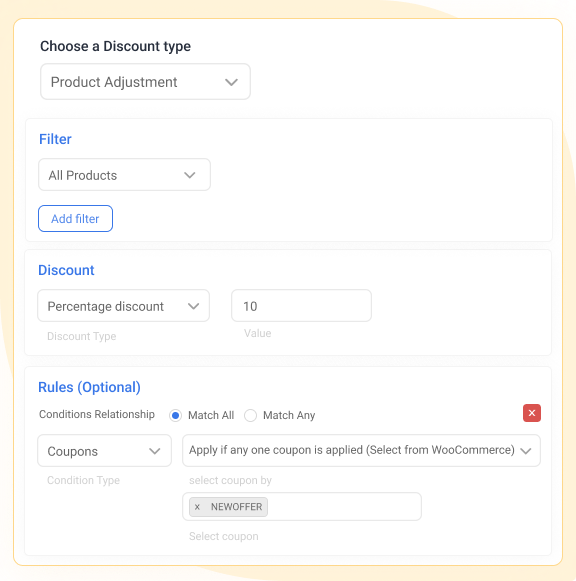576x581 pixels.
Task: Delete the rule with the red X icon
Action: tap(532, 413)
